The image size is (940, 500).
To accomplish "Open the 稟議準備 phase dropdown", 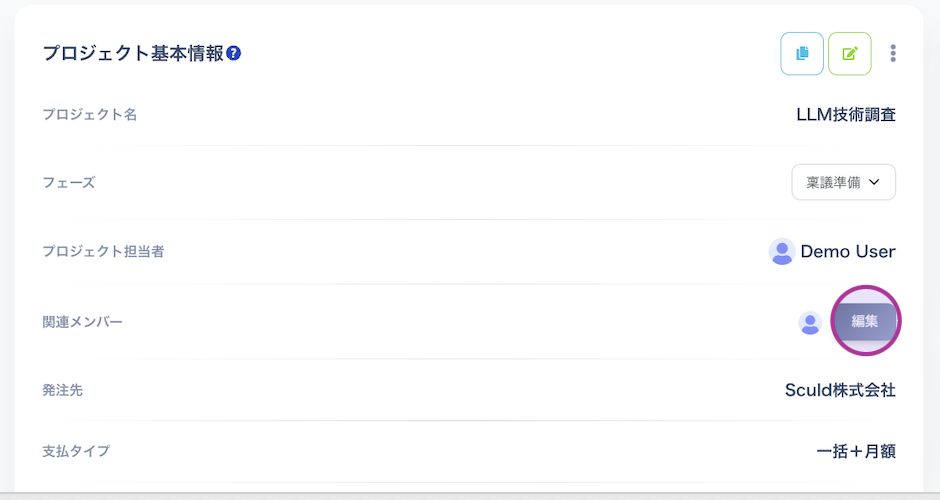I will (843, 182).
